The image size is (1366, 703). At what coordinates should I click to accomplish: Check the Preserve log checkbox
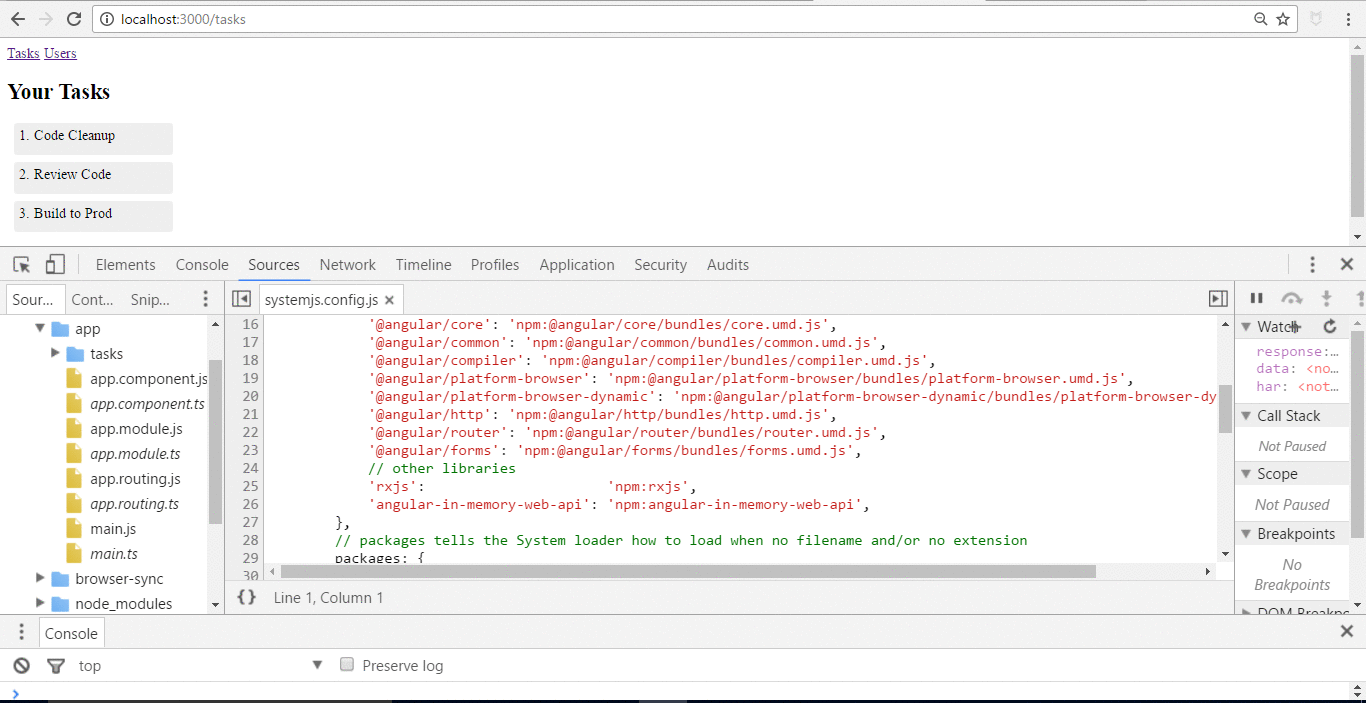346,664
